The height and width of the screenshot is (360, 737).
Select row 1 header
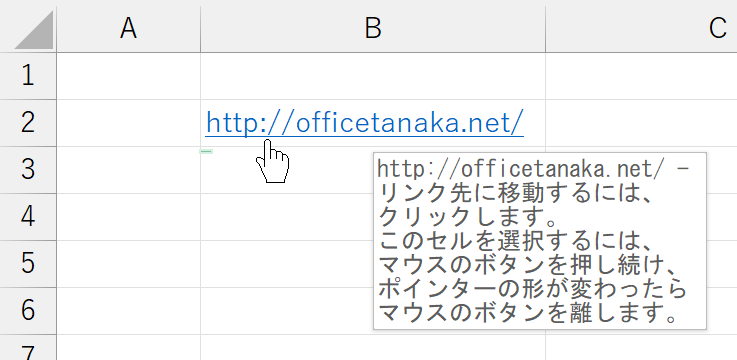28,76
